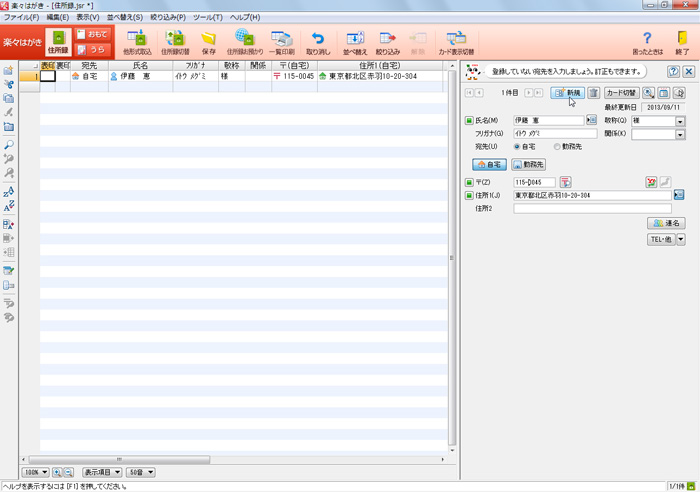
Task: Delete record with the trash can icon
Action: coord(593,93)
